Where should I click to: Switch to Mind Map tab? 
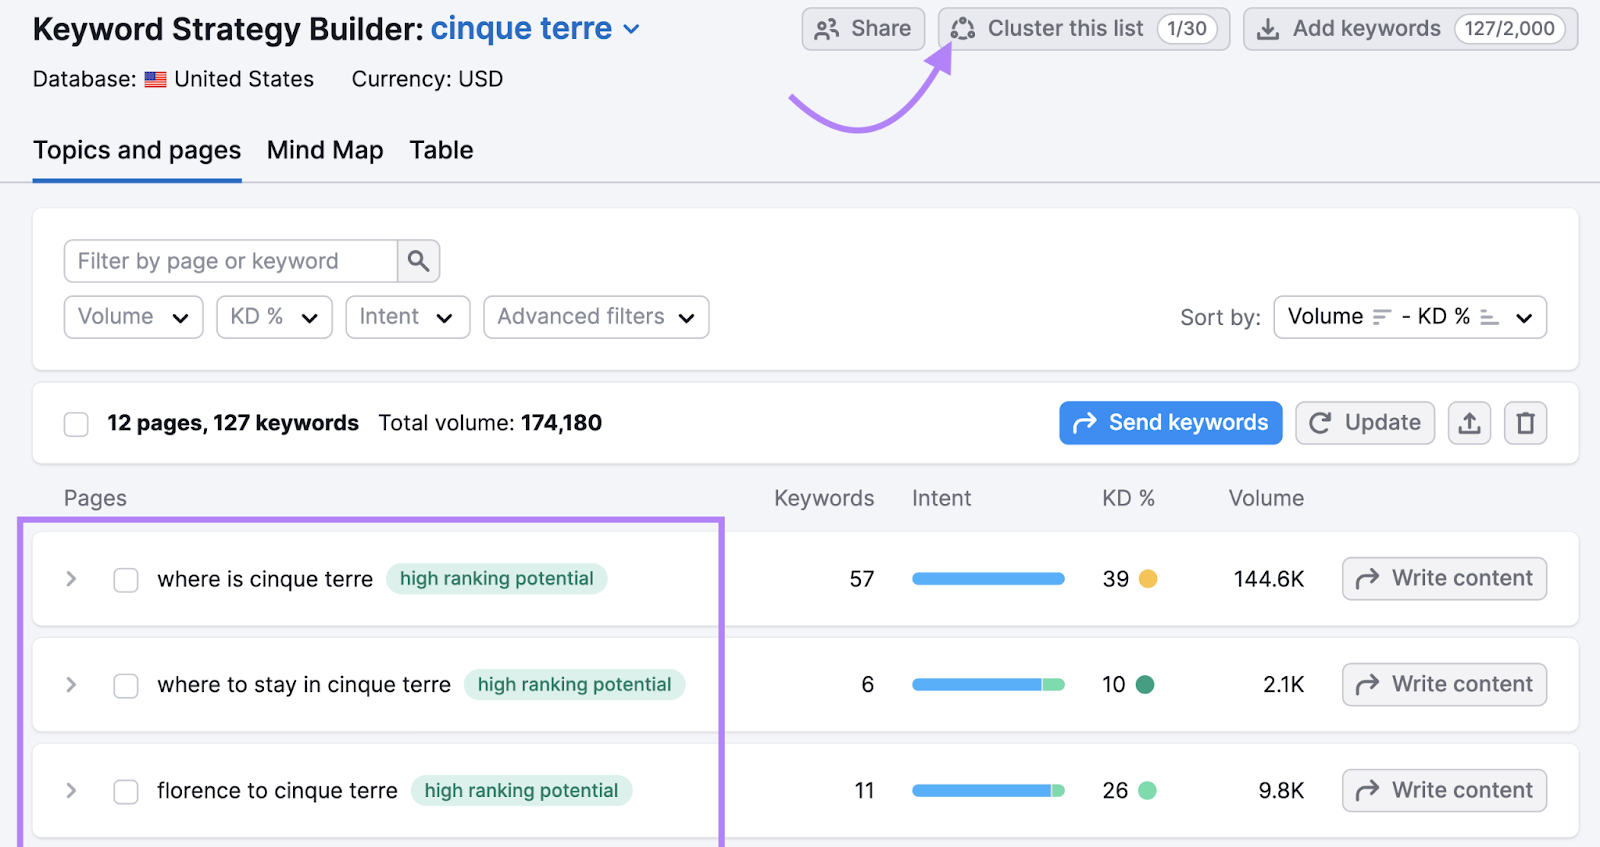click(325, 150)
